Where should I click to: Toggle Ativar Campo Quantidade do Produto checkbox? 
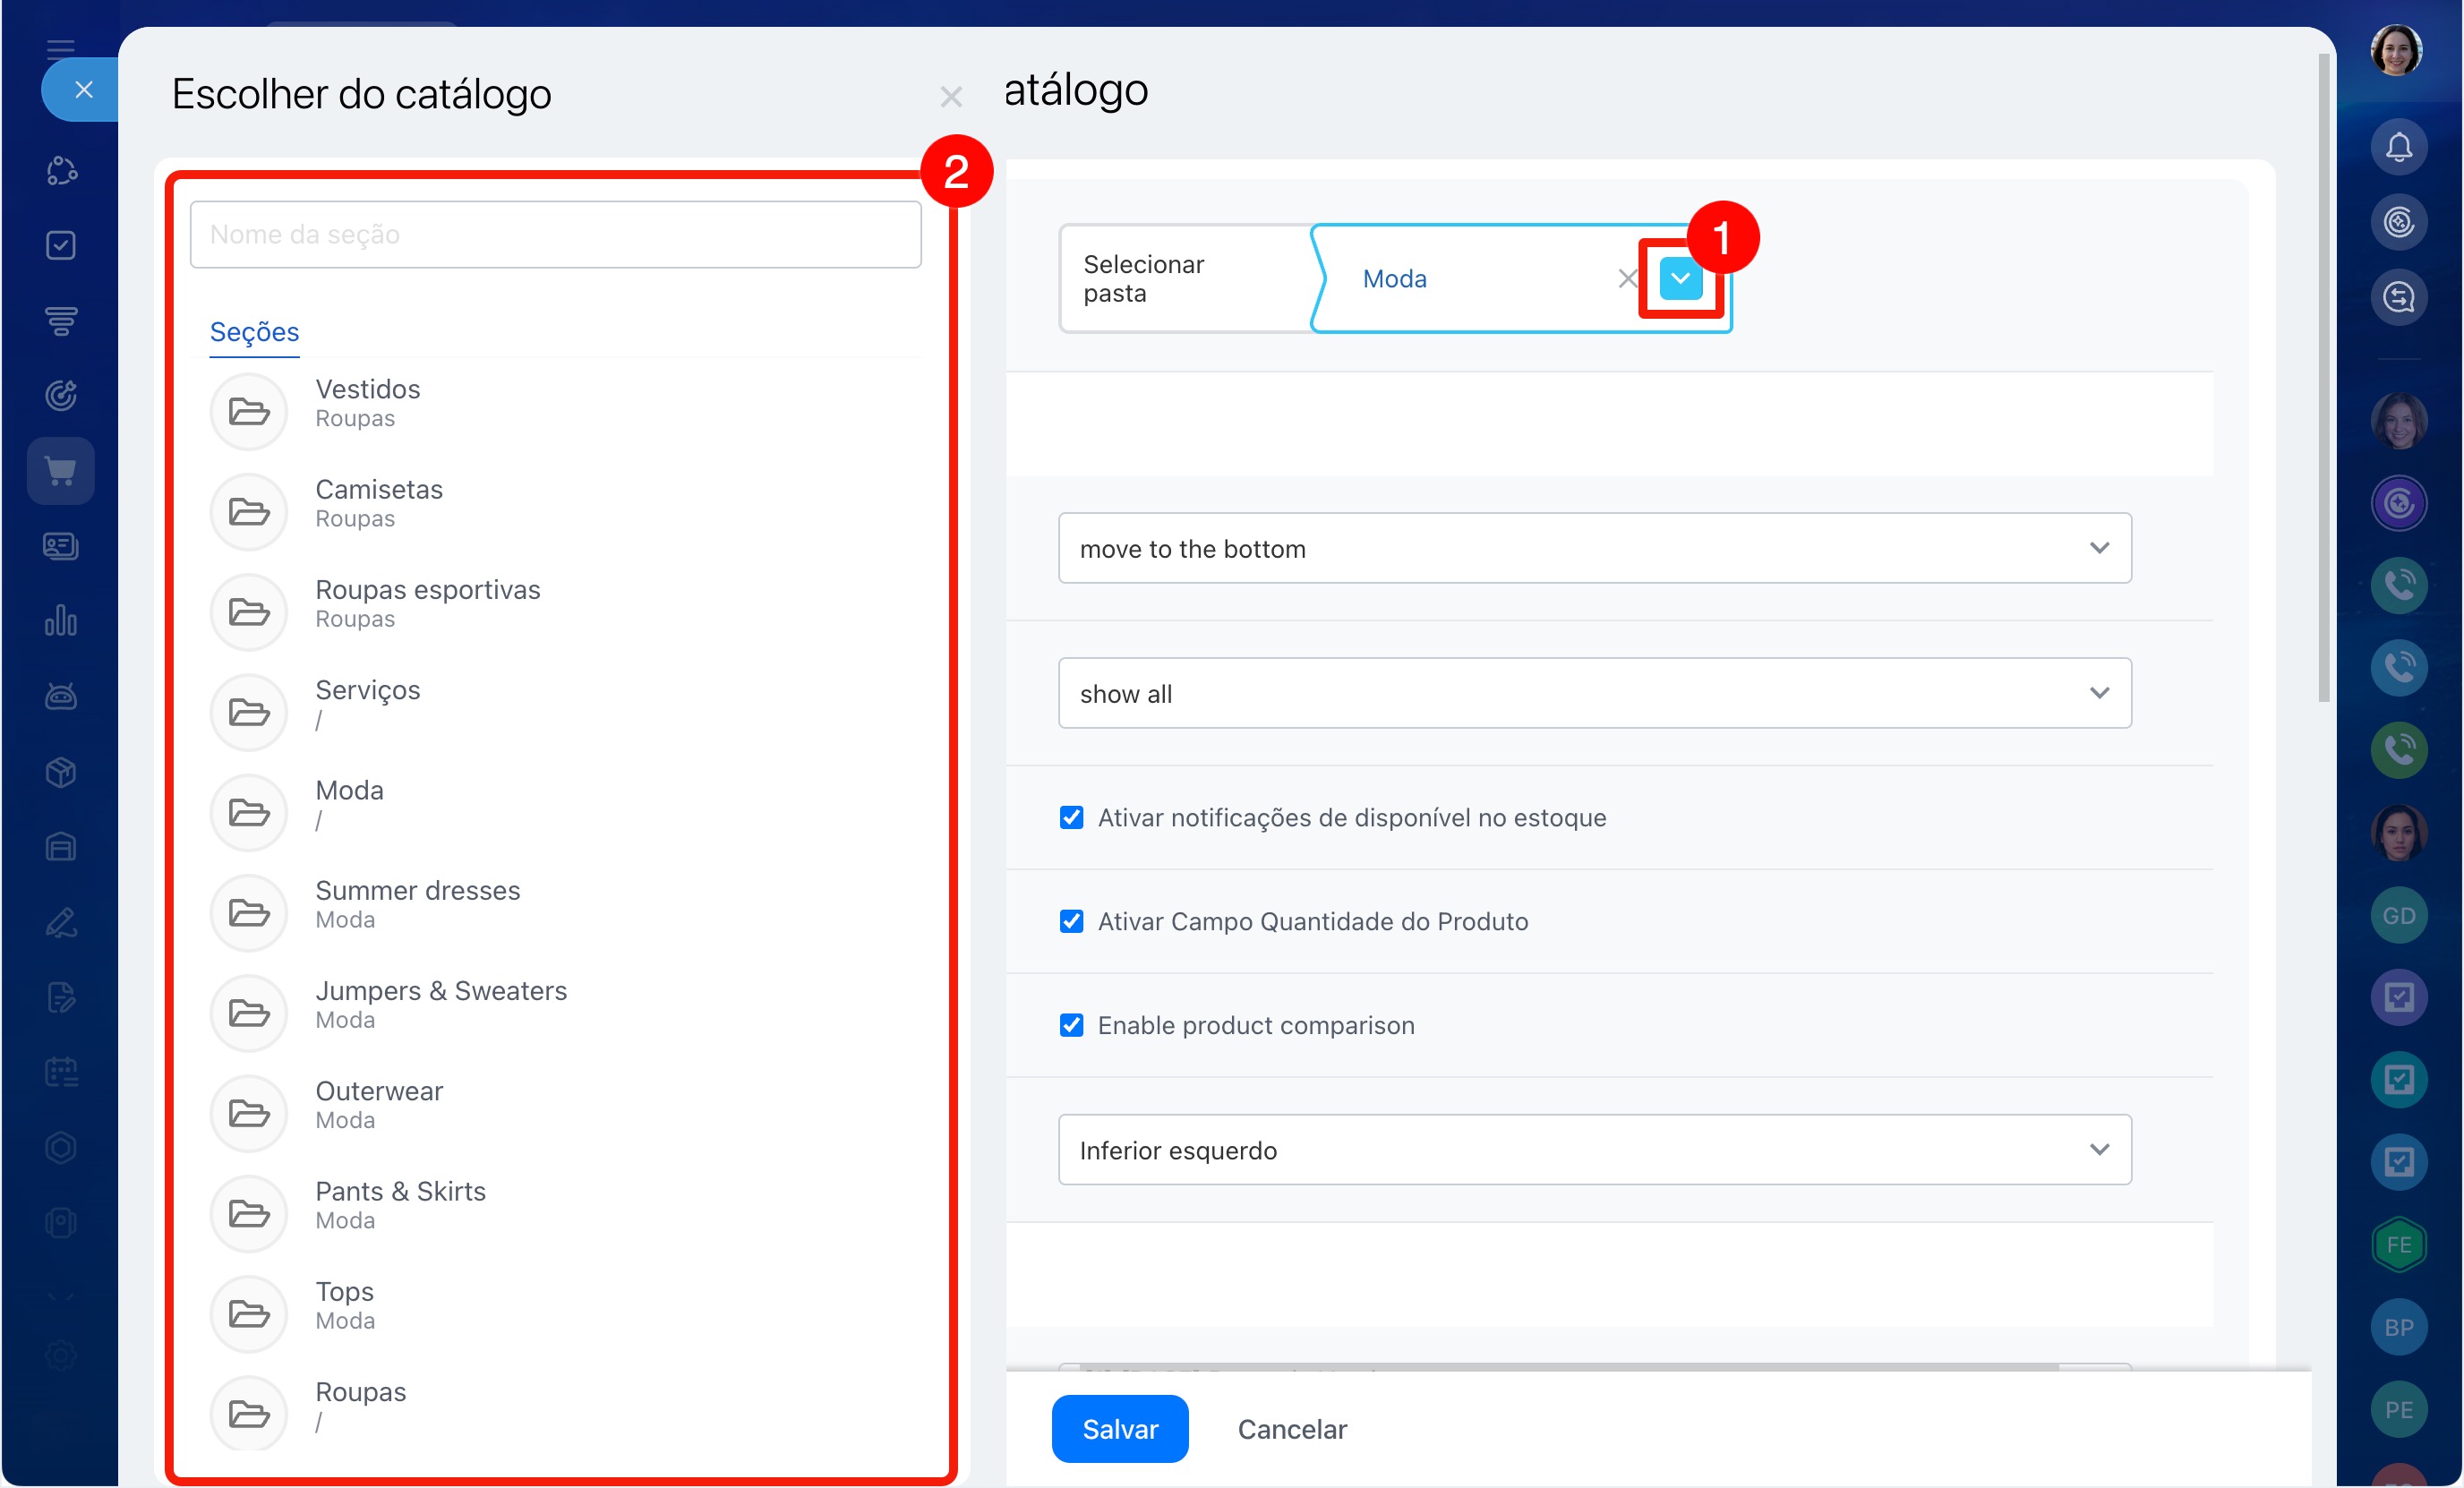[x=1071, y=921]
